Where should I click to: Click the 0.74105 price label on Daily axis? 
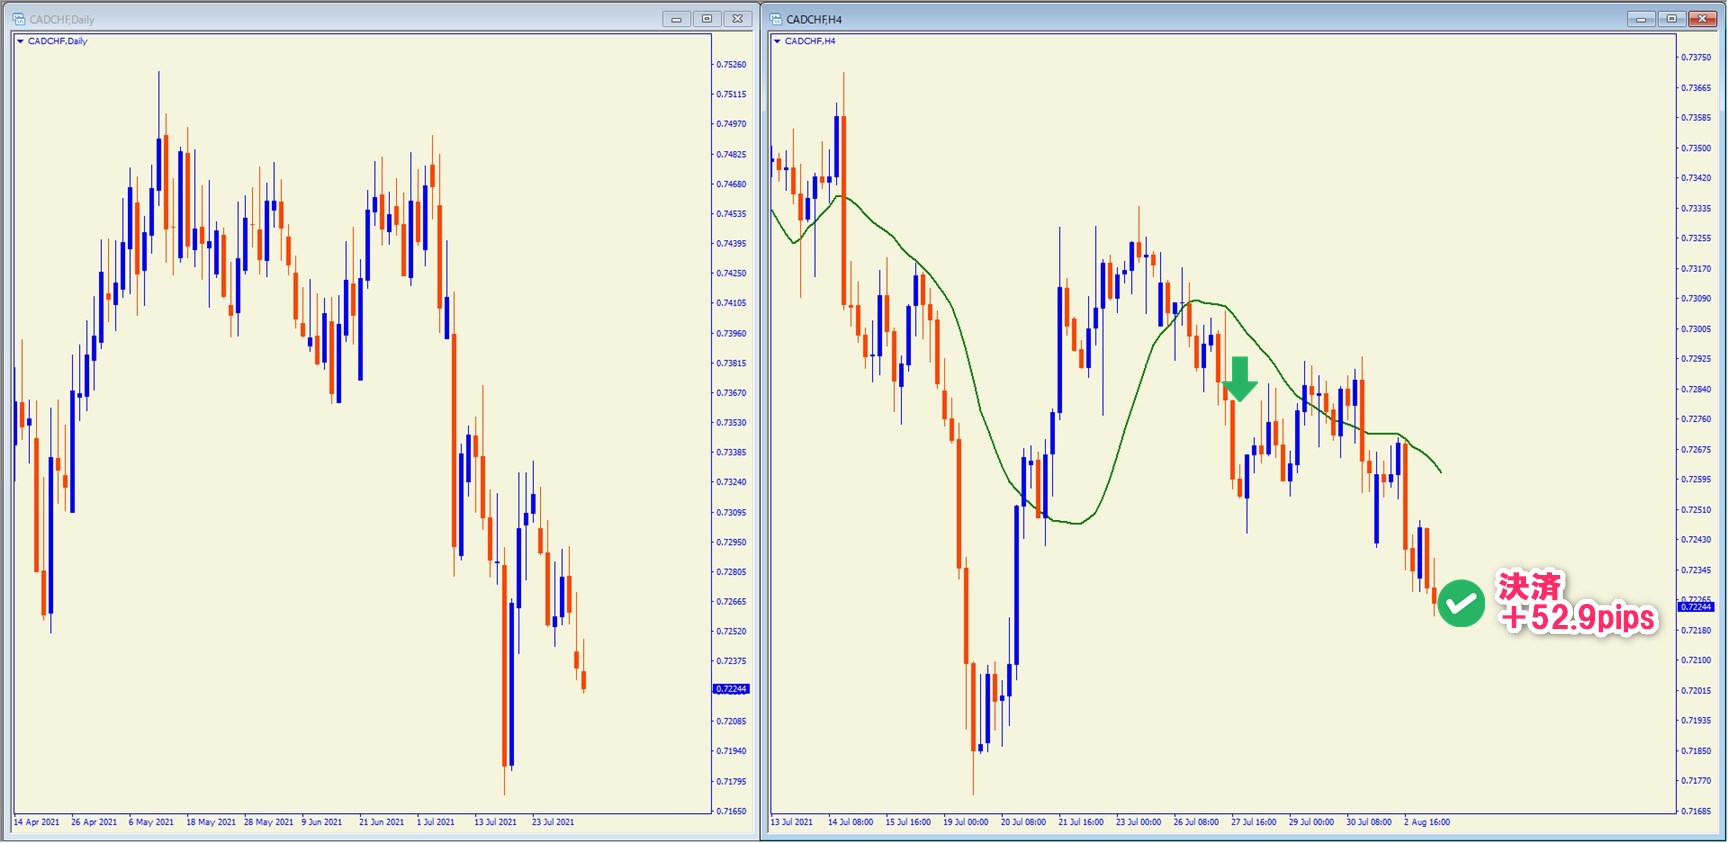[732, 303]
